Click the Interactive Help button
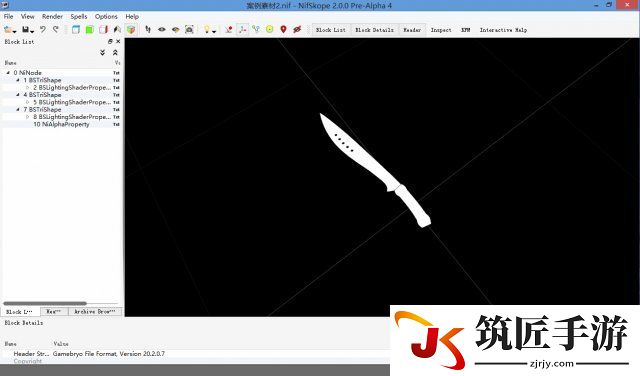This screenshot has height=376, width=640. (503, 30)
